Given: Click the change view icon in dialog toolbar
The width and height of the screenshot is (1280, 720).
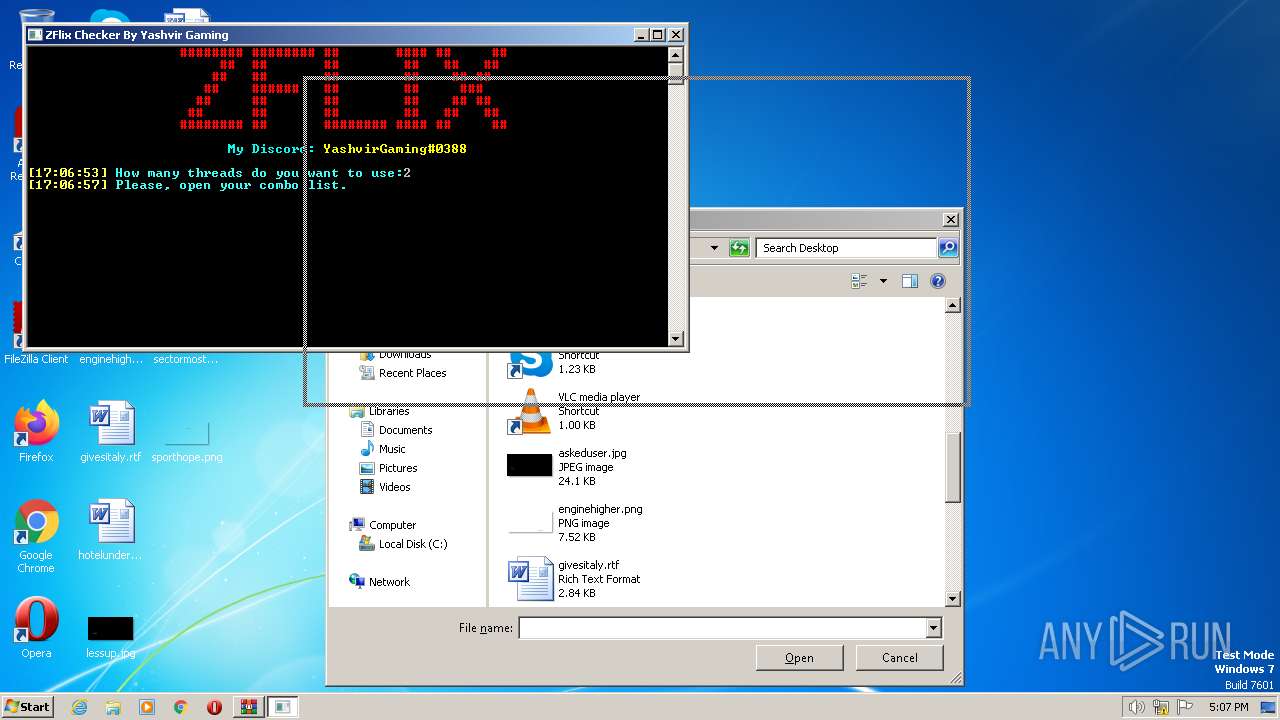Looking at the screenshot, I should pos(859,282).
